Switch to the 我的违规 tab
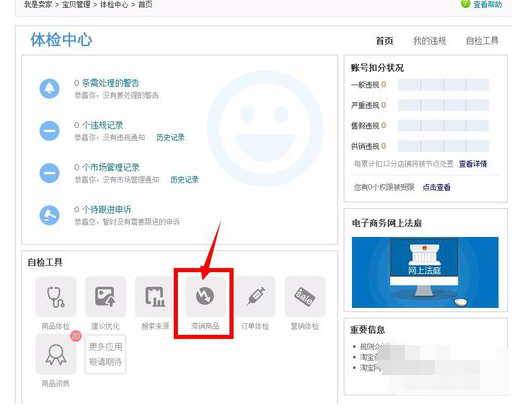Image resolution: width=532 pixels, height=407 pixels. [x=430, y=41]
